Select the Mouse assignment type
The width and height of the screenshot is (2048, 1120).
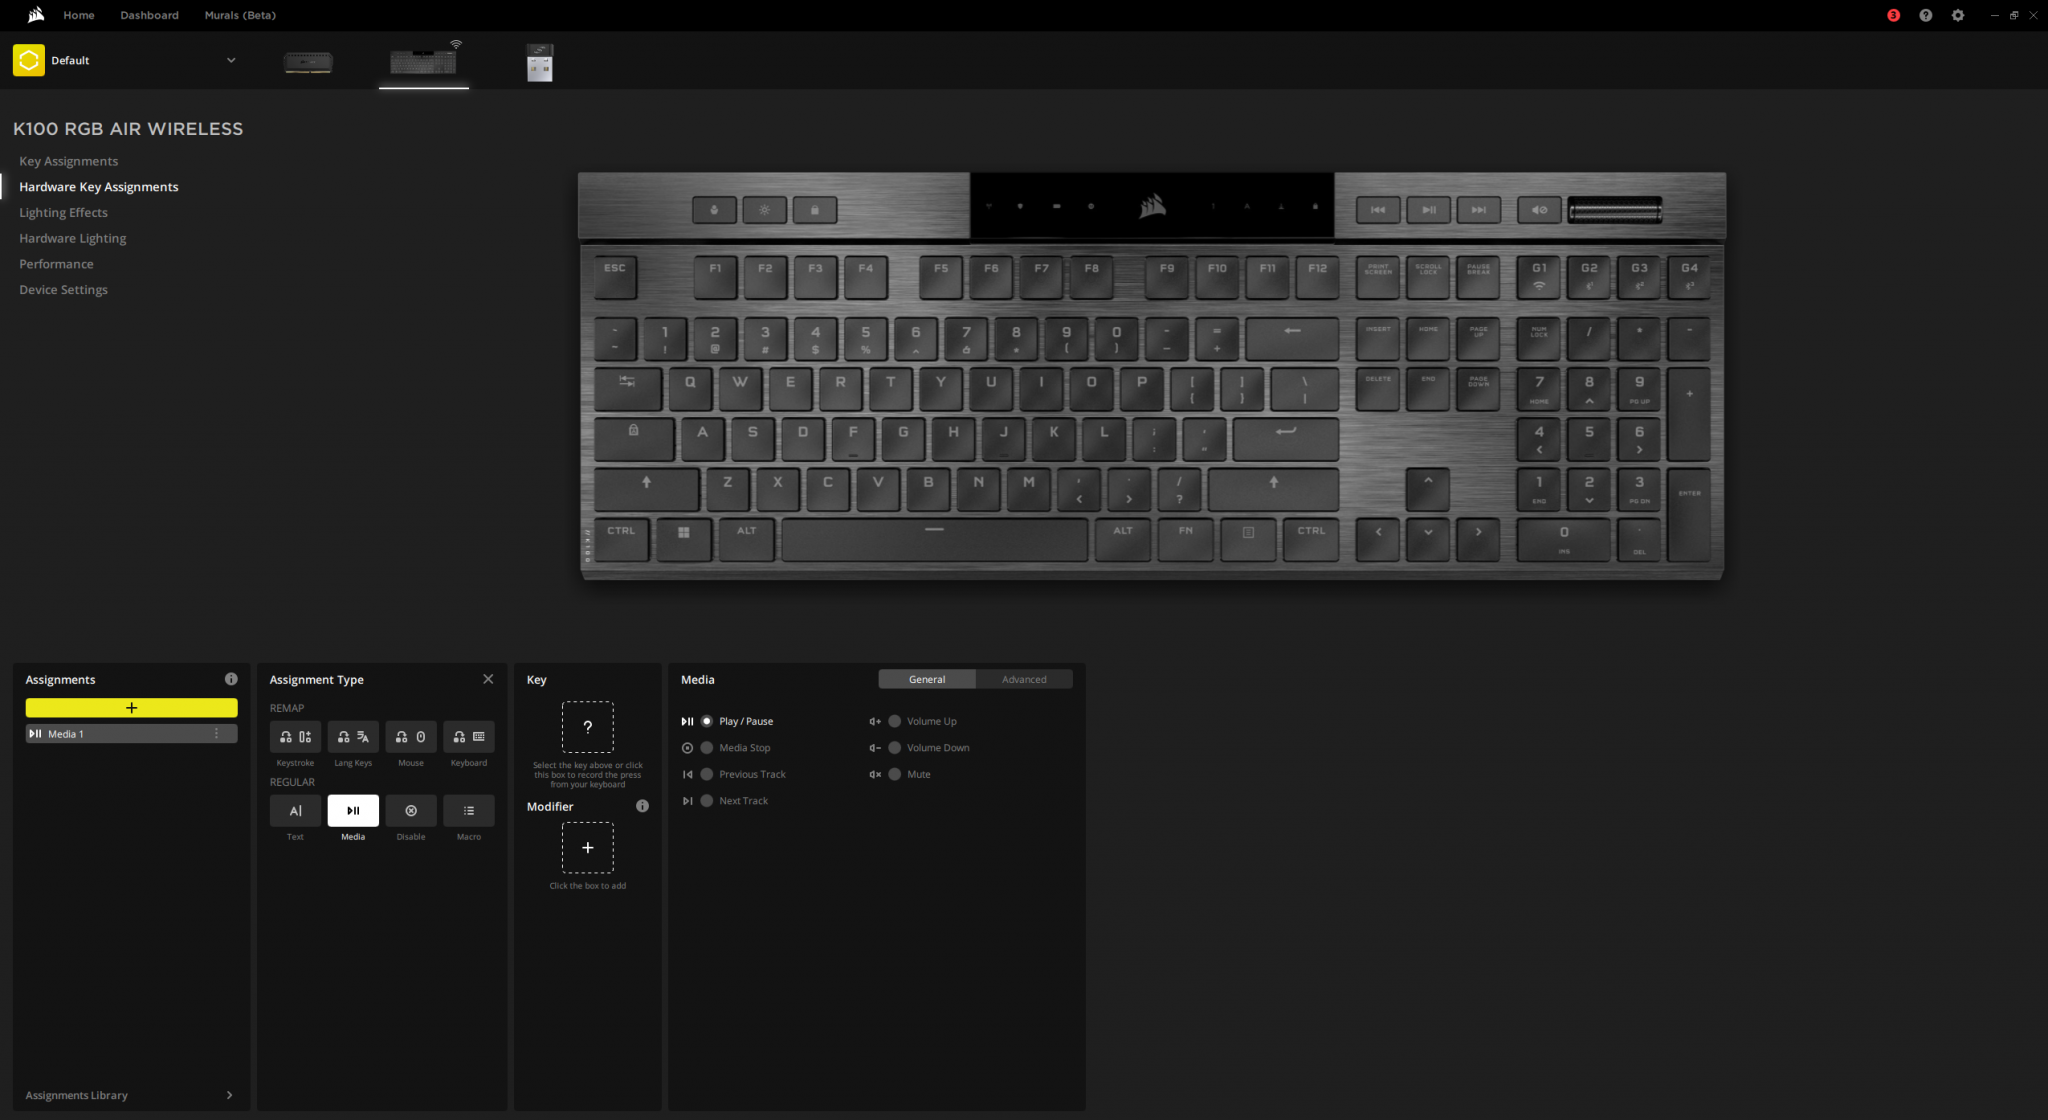click(410, 737)
